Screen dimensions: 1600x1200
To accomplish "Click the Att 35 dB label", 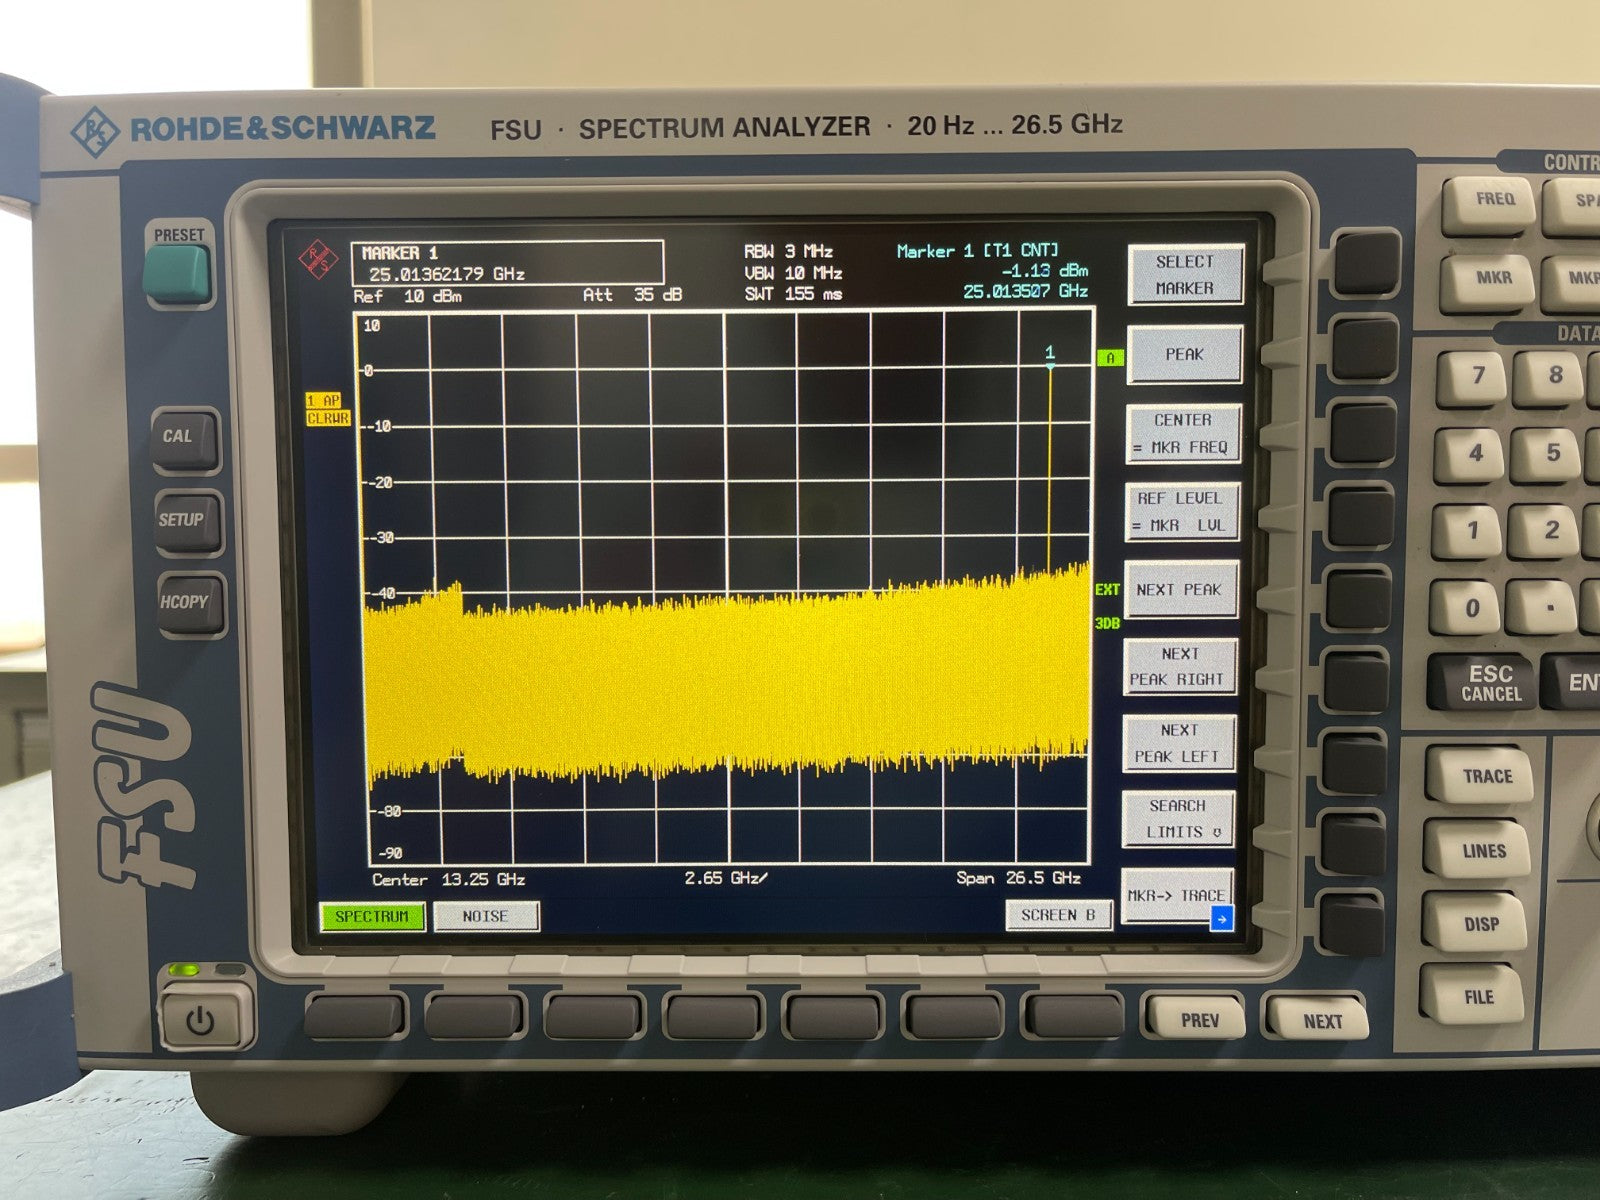I will [632, 295].
